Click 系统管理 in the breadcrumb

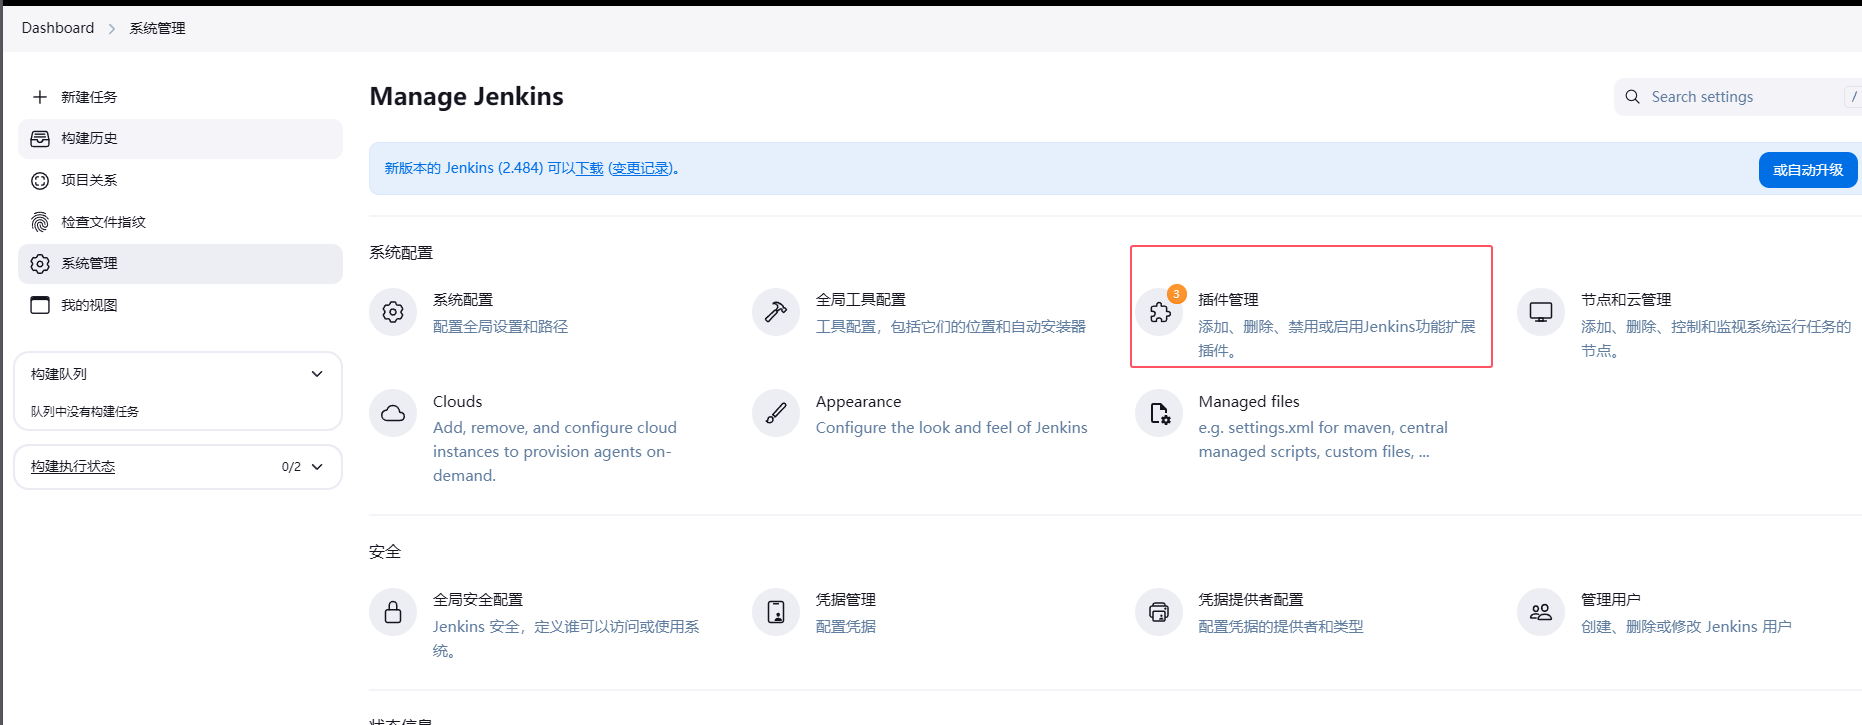point(157,28)
